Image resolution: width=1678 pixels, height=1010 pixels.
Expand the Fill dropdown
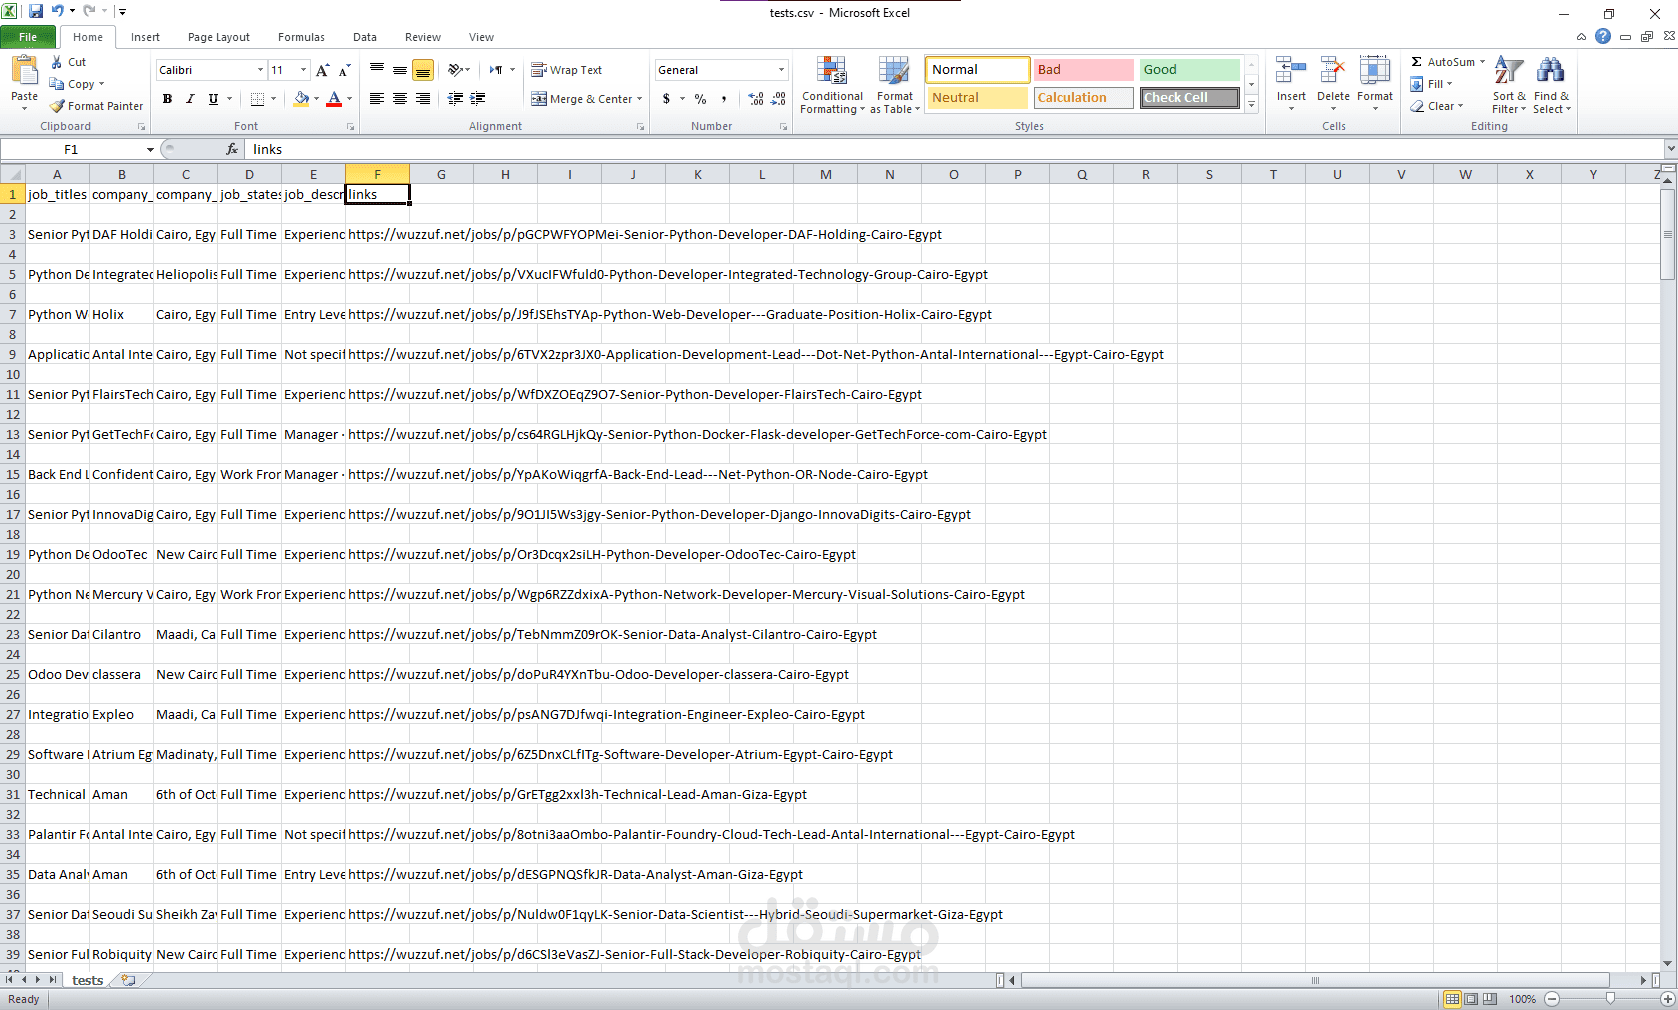point(1449,84)
